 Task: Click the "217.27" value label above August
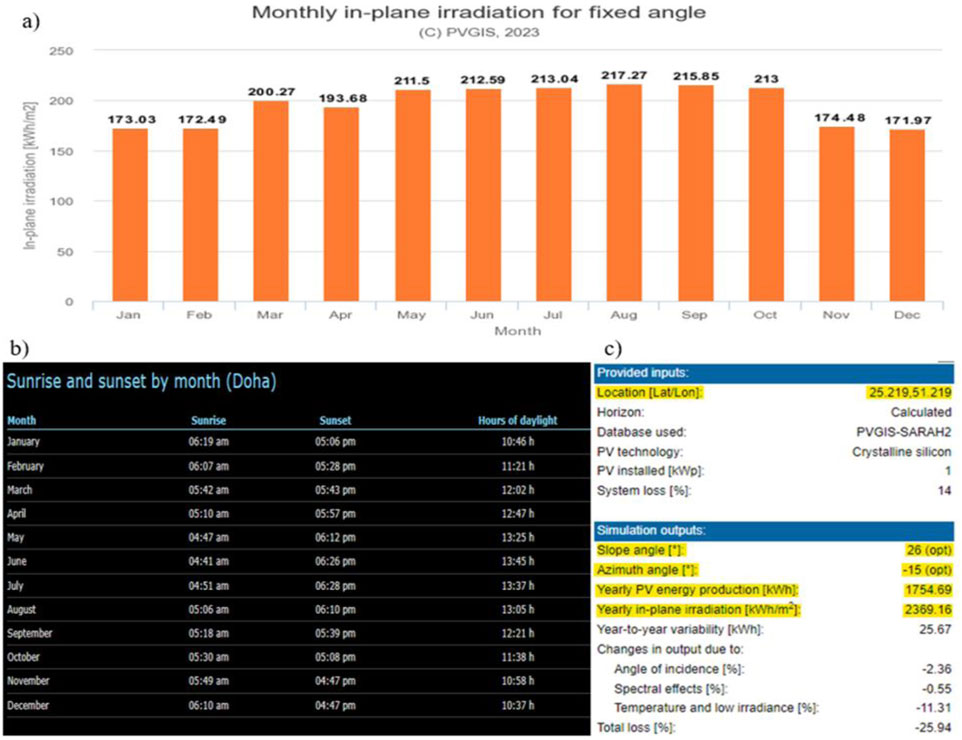coord(625,75)
